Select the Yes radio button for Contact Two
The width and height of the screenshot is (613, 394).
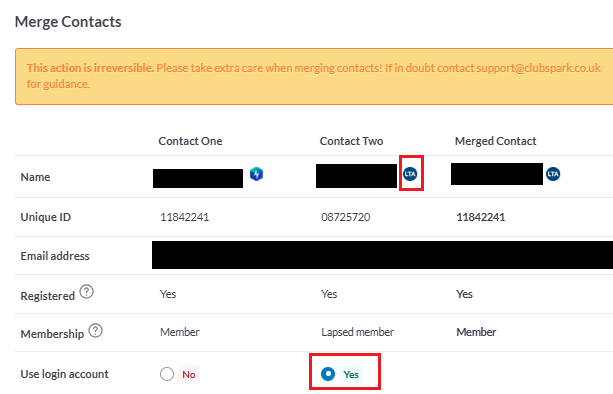click(x=328, y=374)
